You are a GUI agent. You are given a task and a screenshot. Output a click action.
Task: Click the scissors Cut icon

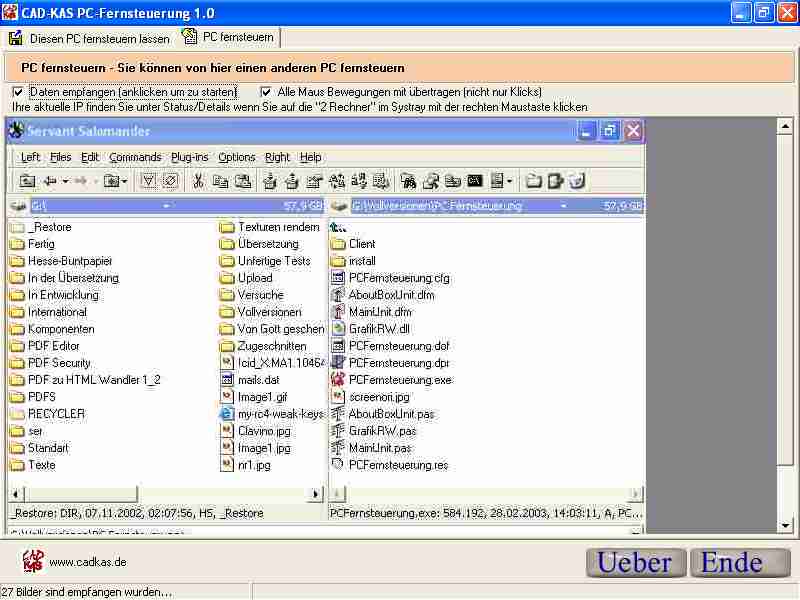[x=198, y=181]
